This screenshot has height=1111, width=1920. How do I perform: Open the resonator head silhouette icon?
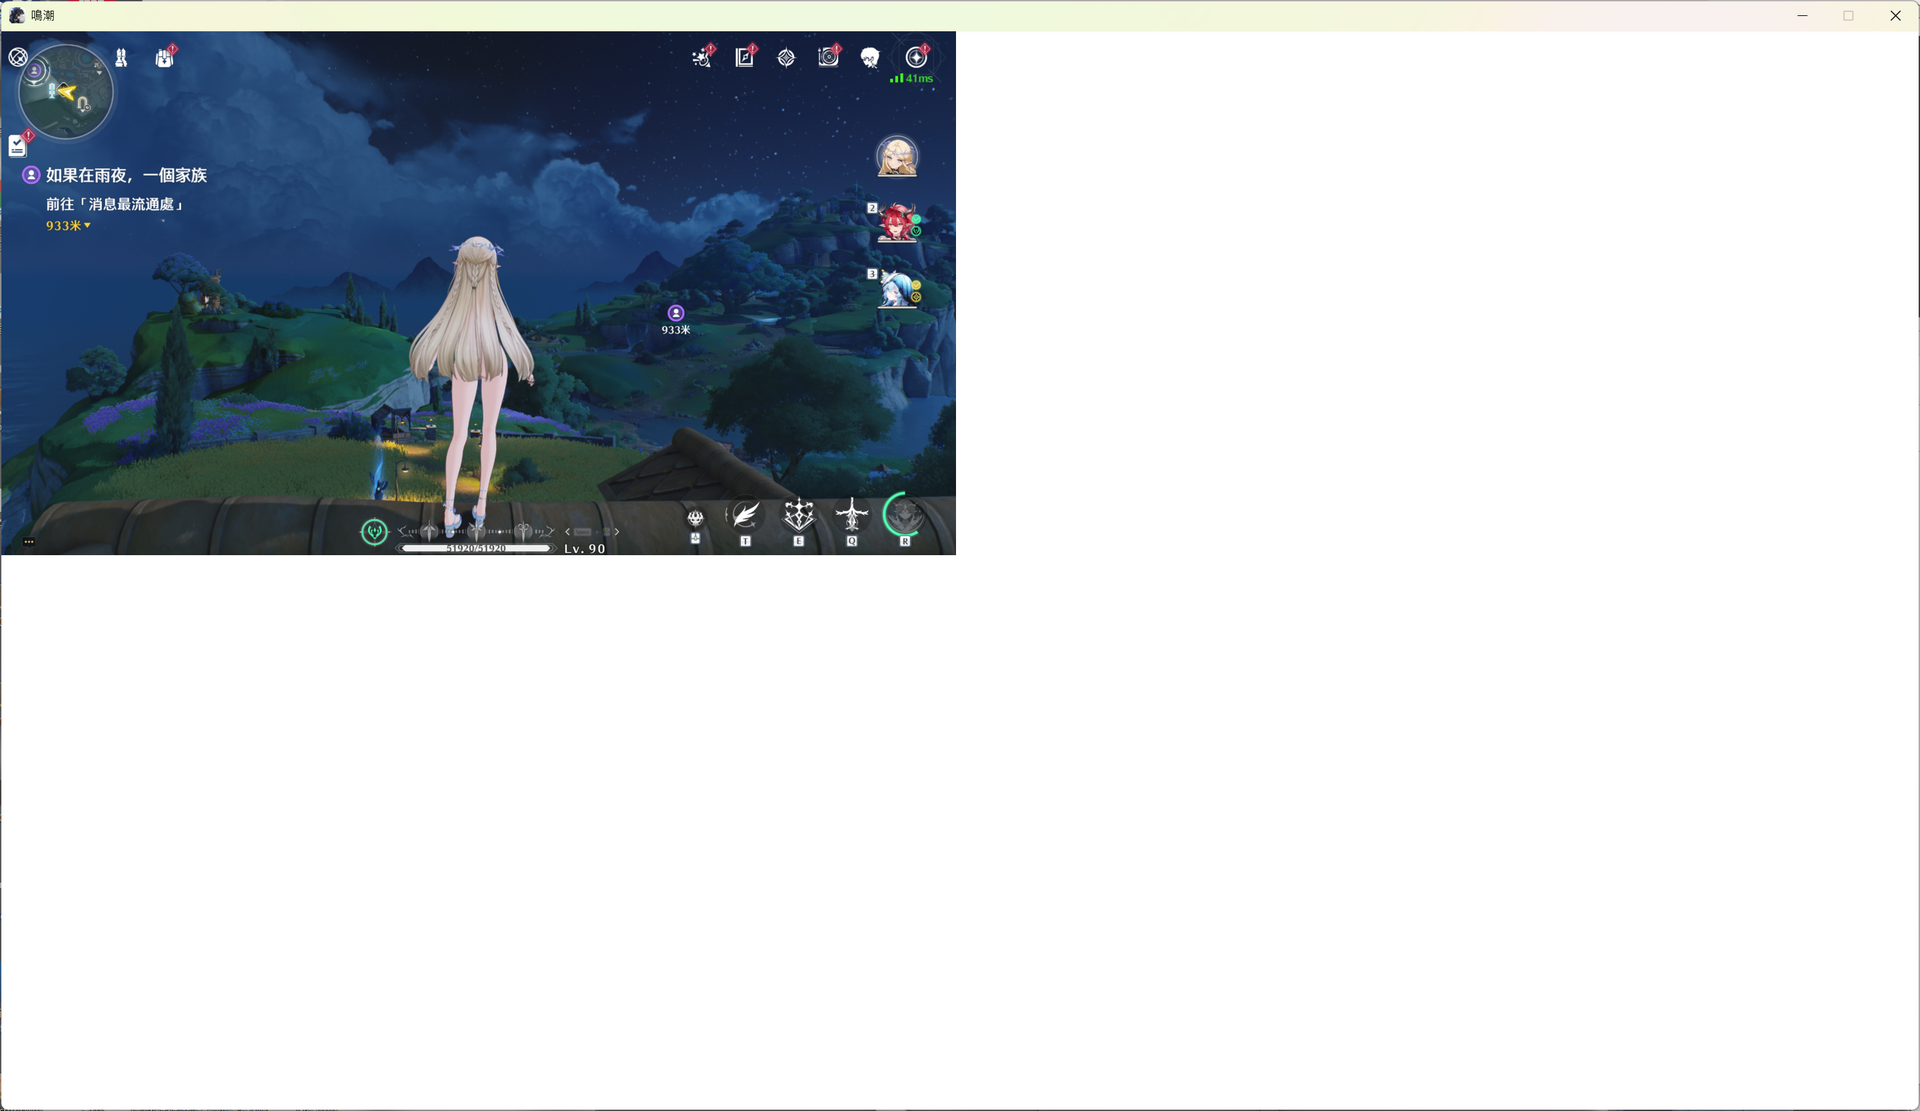pyautogui.click(x=871, y=58)
